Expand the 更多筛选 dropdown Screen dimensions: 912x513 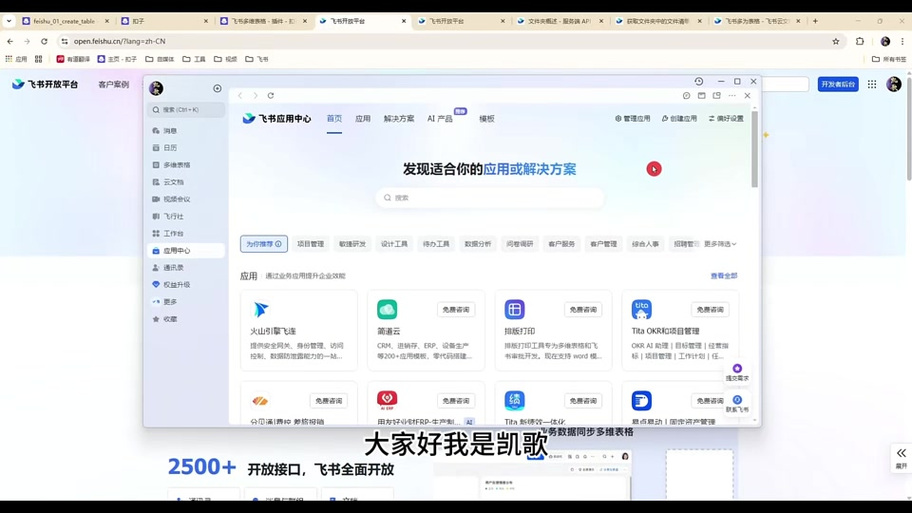click(x=720, y=244)
